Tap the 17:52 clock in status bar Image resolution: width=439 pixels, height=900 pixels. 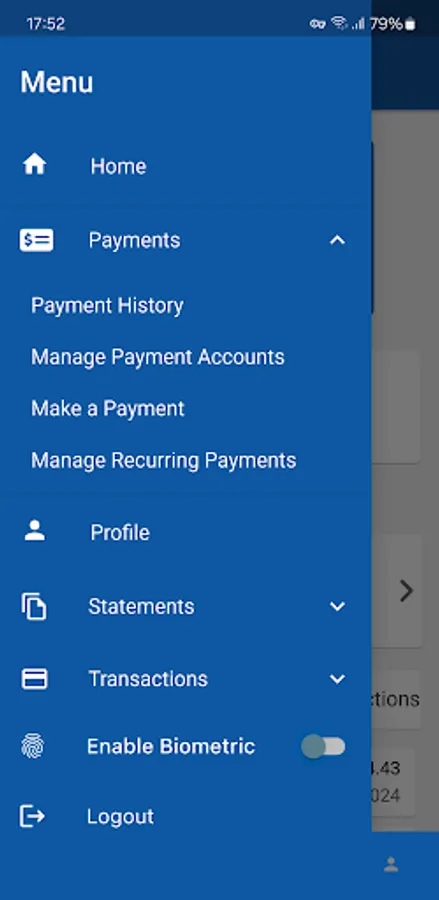click(45, 24)
